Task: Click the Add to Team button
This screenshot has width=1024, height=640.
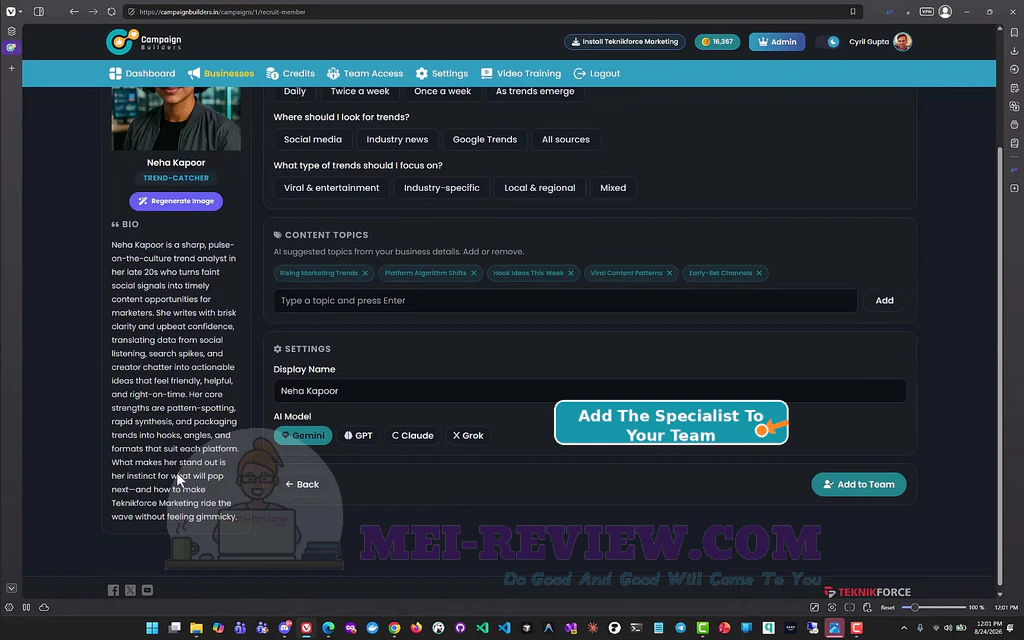Action: coord(859,485)
